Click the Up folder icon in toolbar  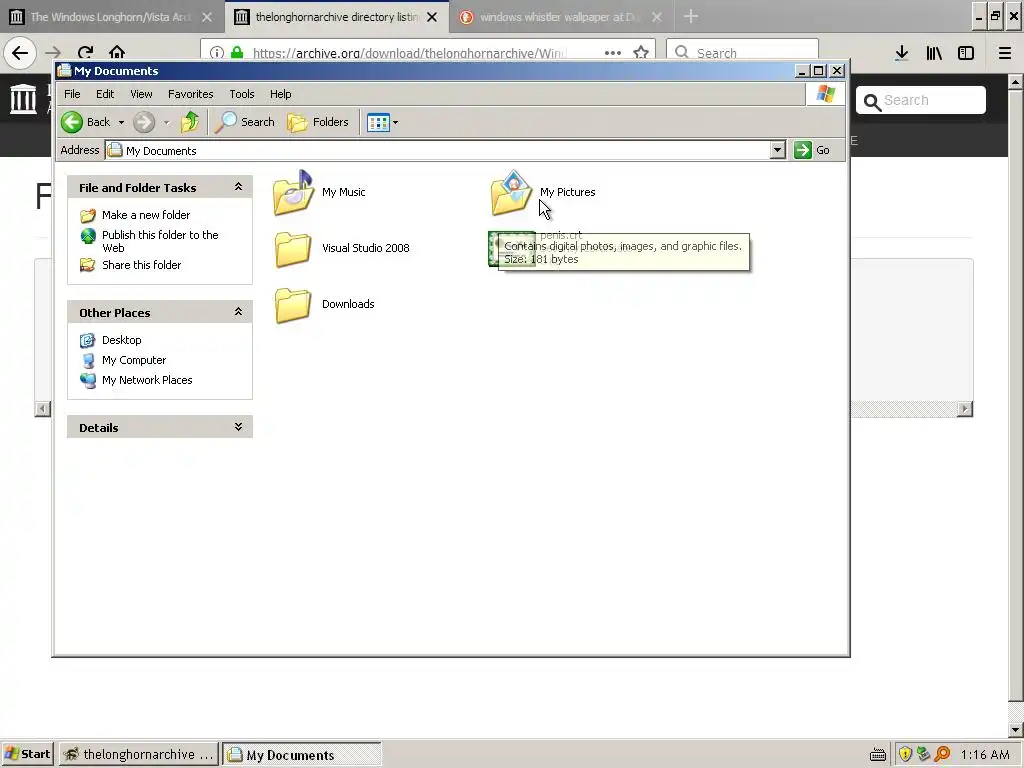point(190,122)
